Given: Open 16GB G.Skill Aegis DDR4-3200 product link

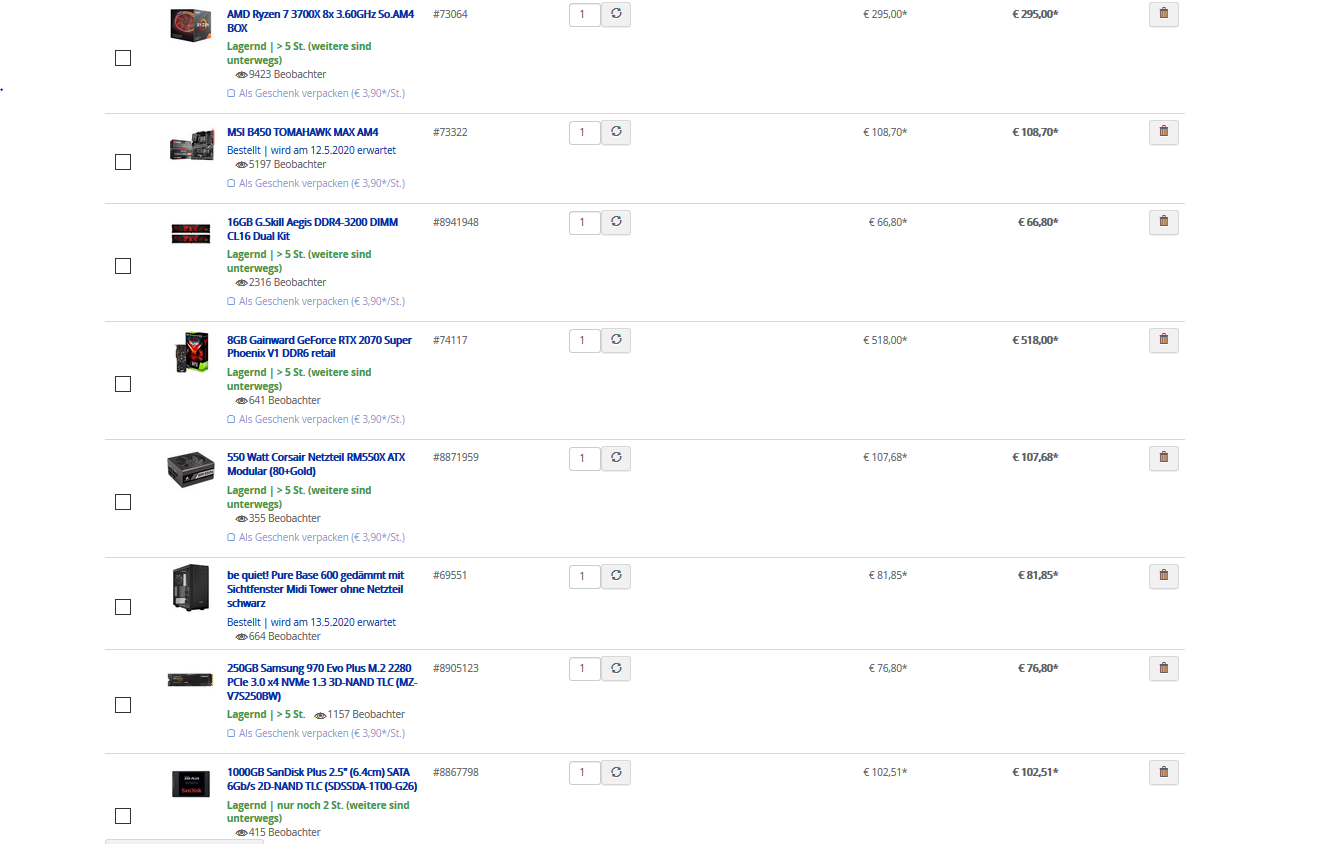Looking at the screenshot, I should pos(312,229).
